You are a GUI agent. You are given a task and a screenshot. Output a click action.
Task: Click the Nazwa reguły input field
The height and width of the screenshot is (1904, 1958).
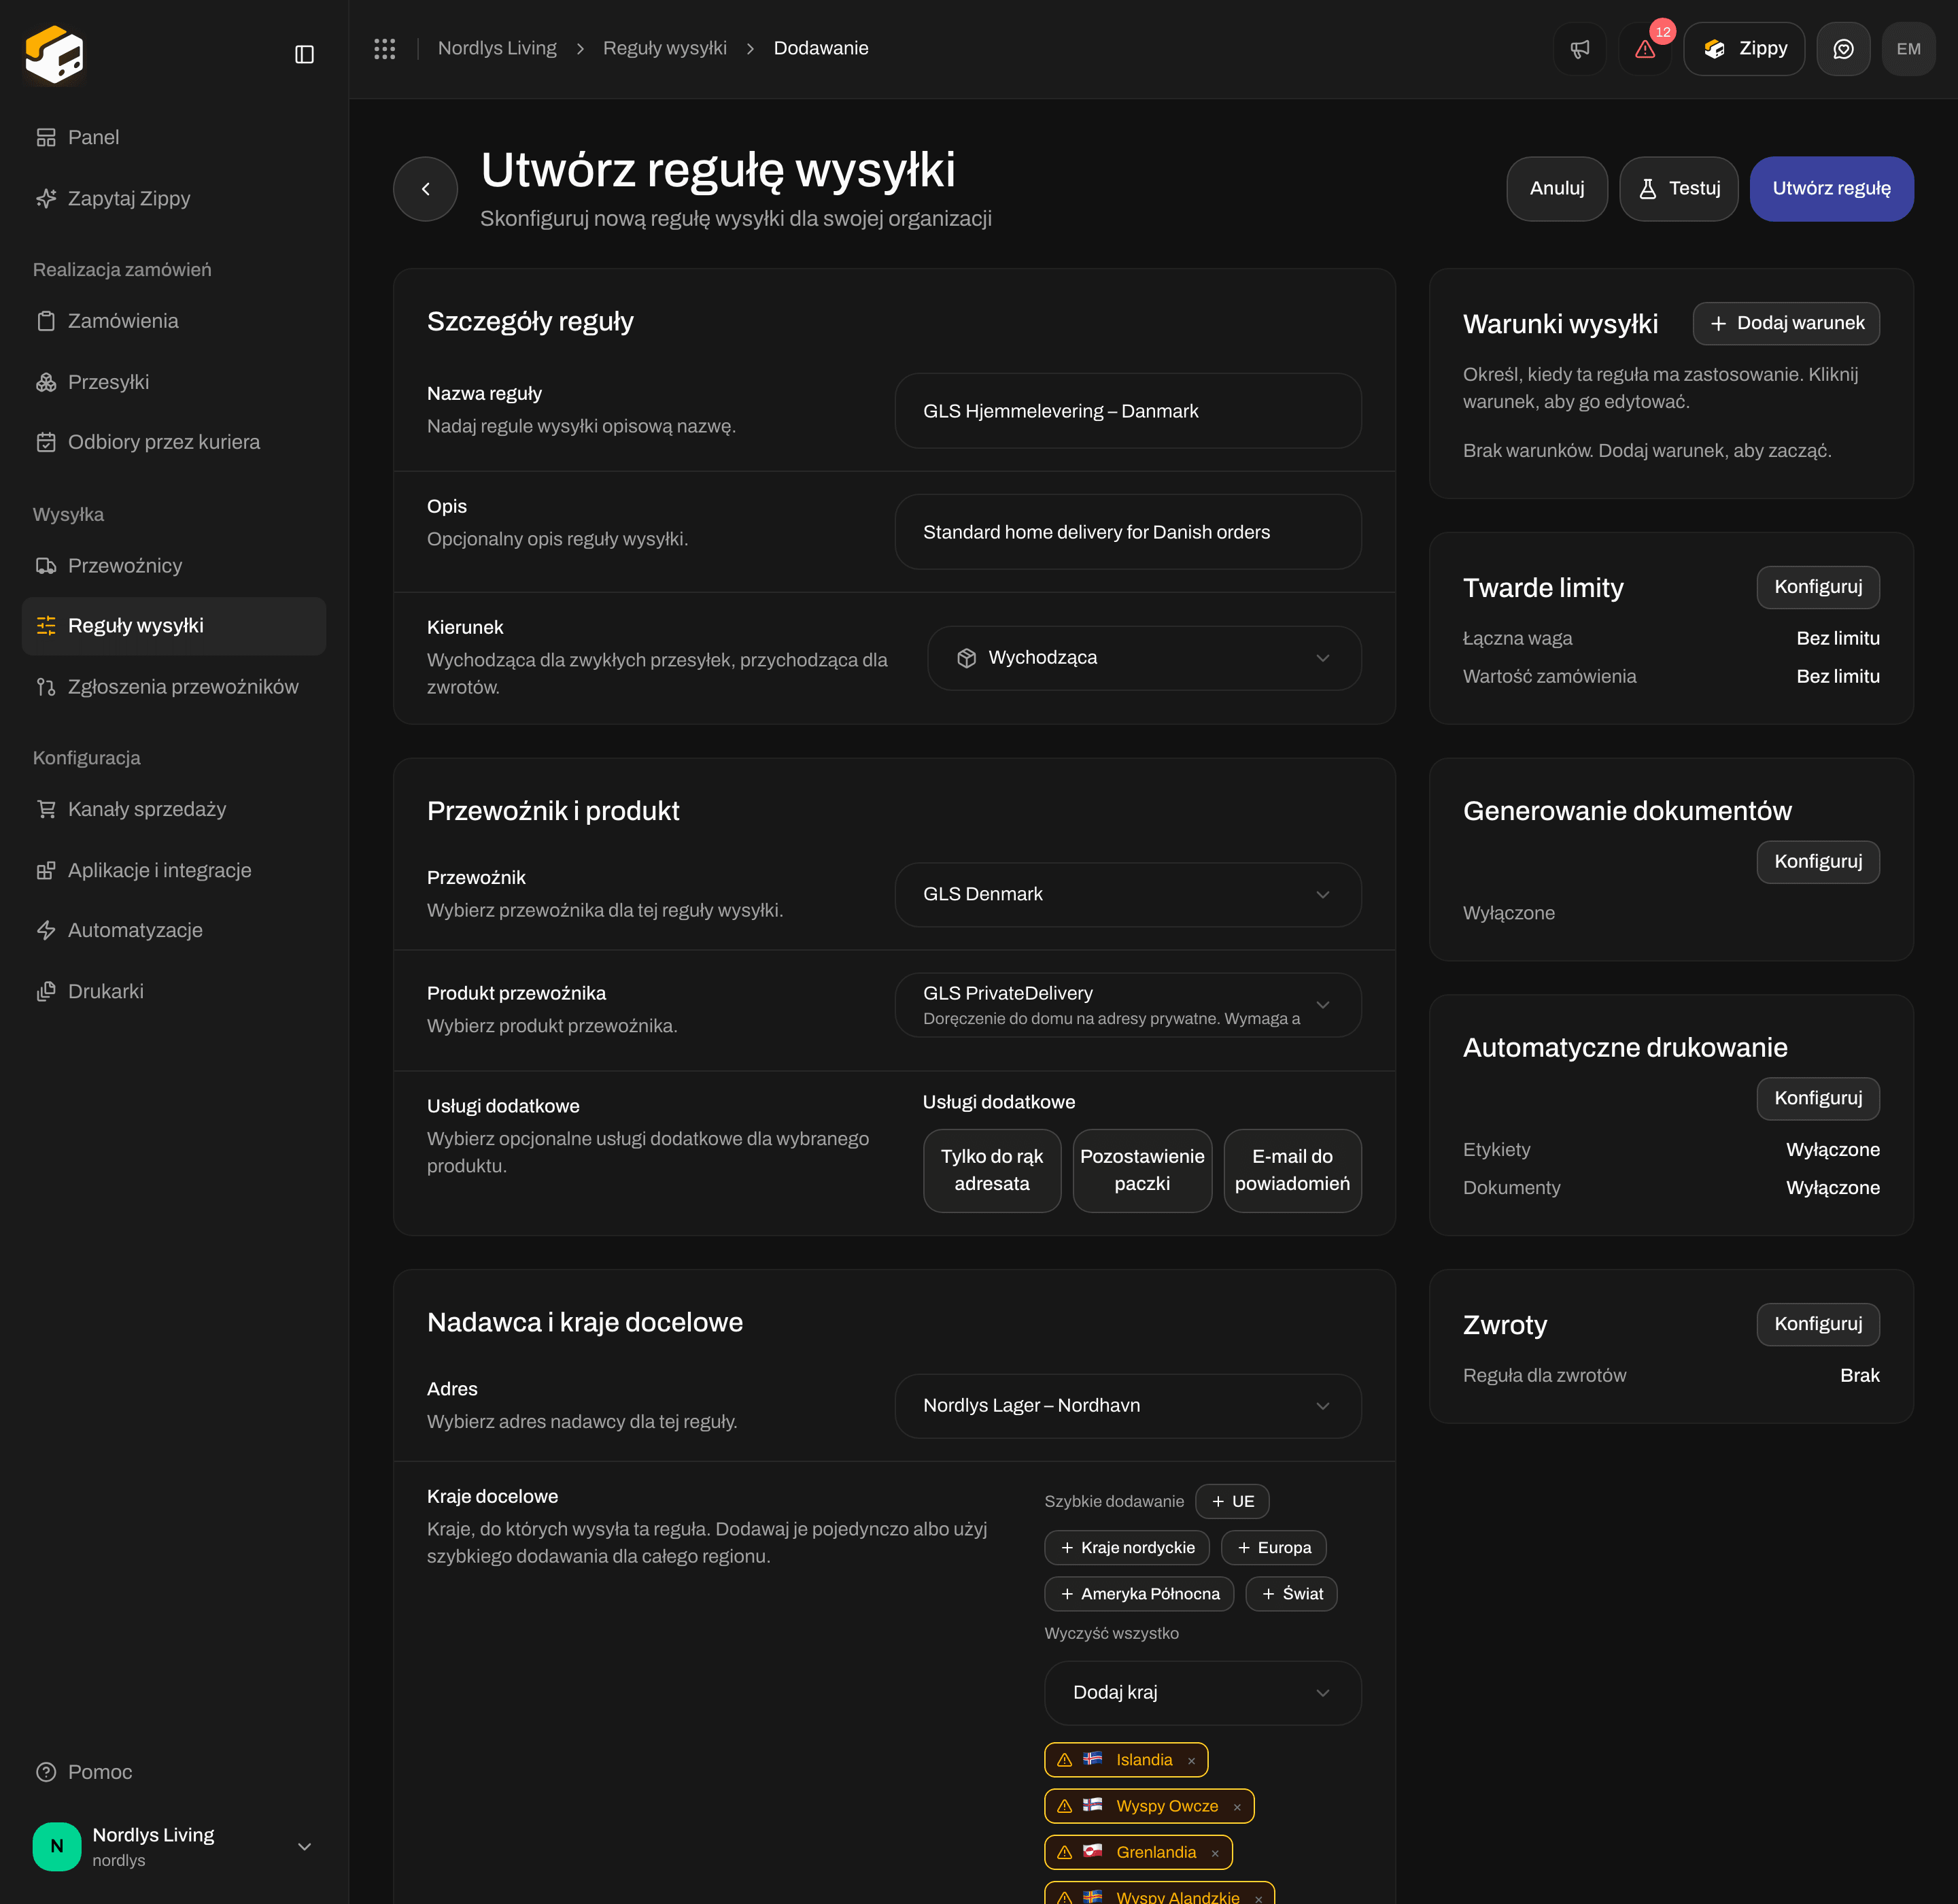[1128, 411]
